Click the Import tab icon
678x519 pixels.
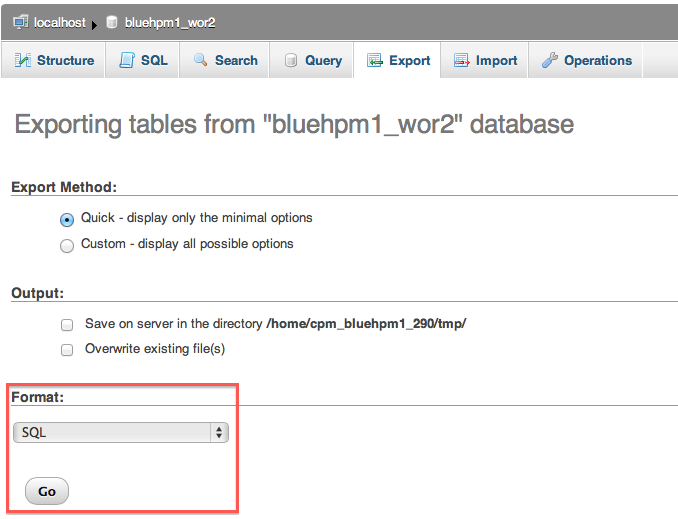pos(462,61)
